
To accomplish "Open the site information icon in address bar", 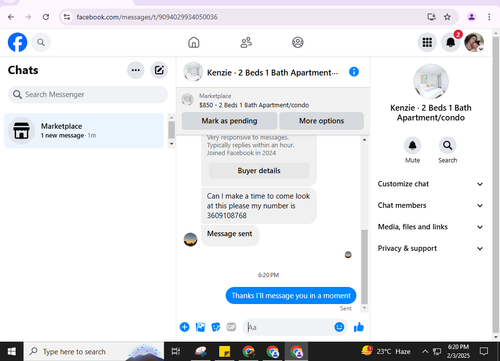I will (x=67, y=17).
